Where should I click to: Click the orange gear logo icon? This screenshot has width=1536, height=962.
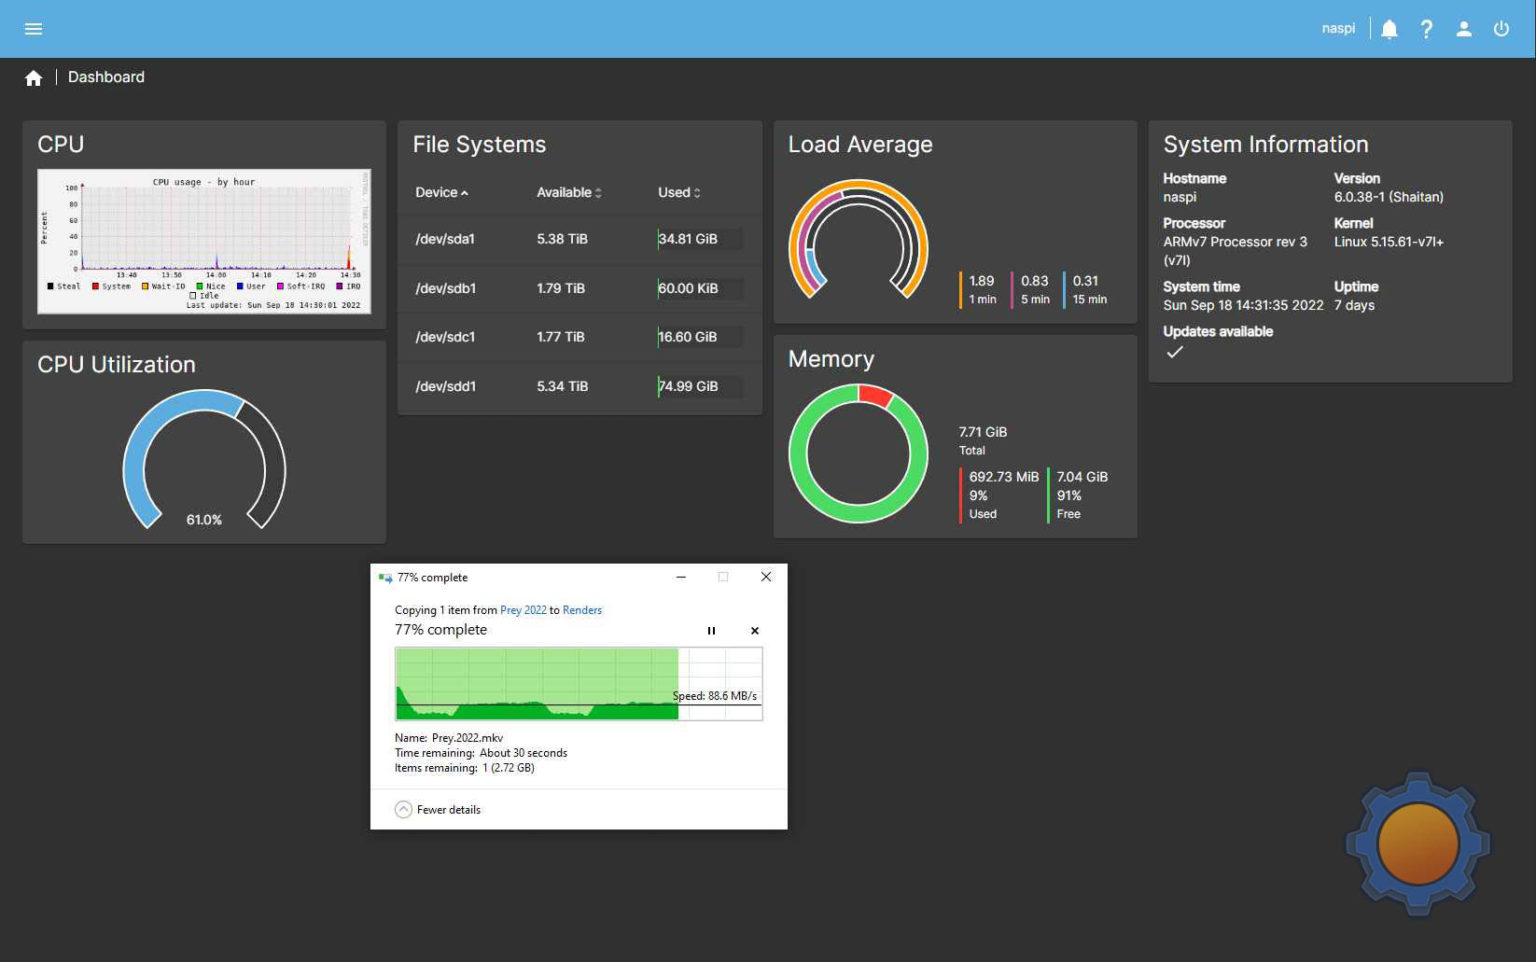1417,843
